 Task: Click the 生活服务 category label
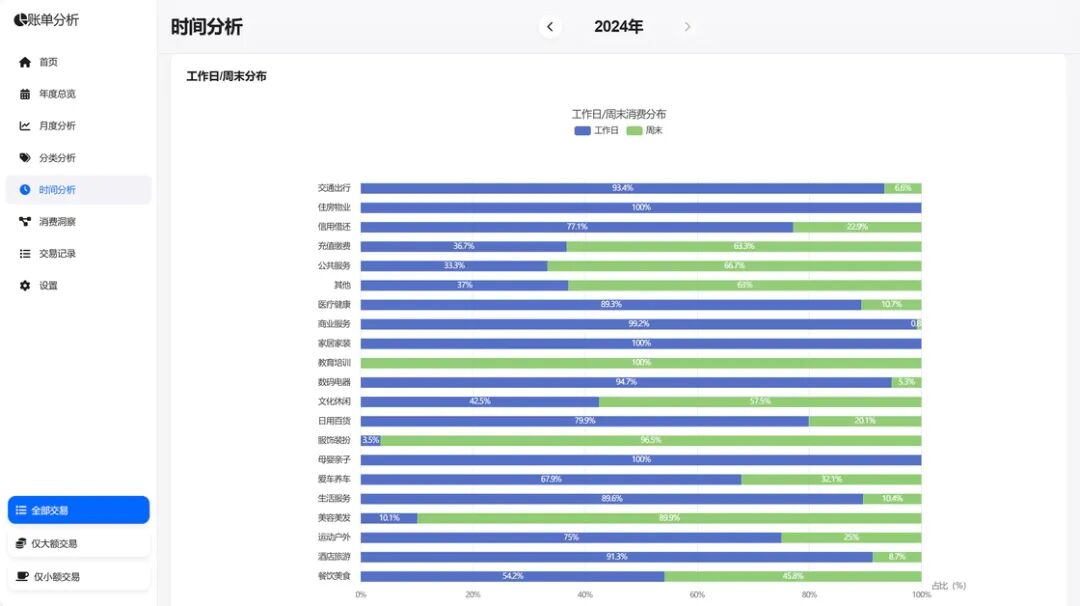[x=334, y=499]
